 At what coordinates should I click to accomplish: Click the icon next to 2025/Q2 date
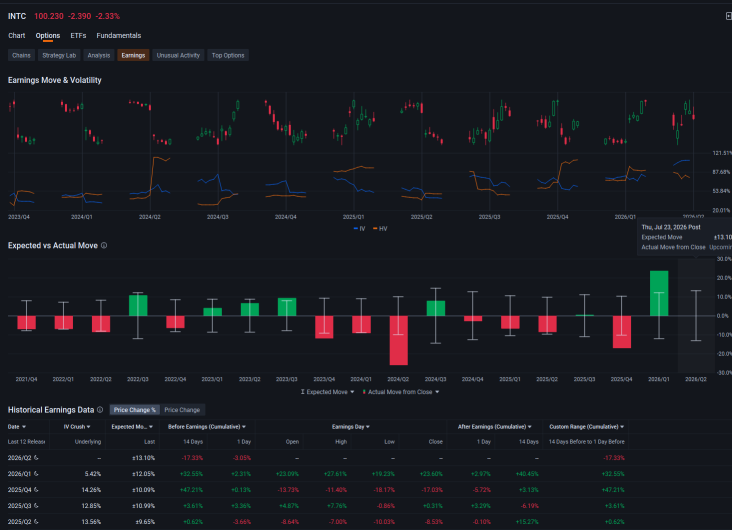tap(36, 522)
